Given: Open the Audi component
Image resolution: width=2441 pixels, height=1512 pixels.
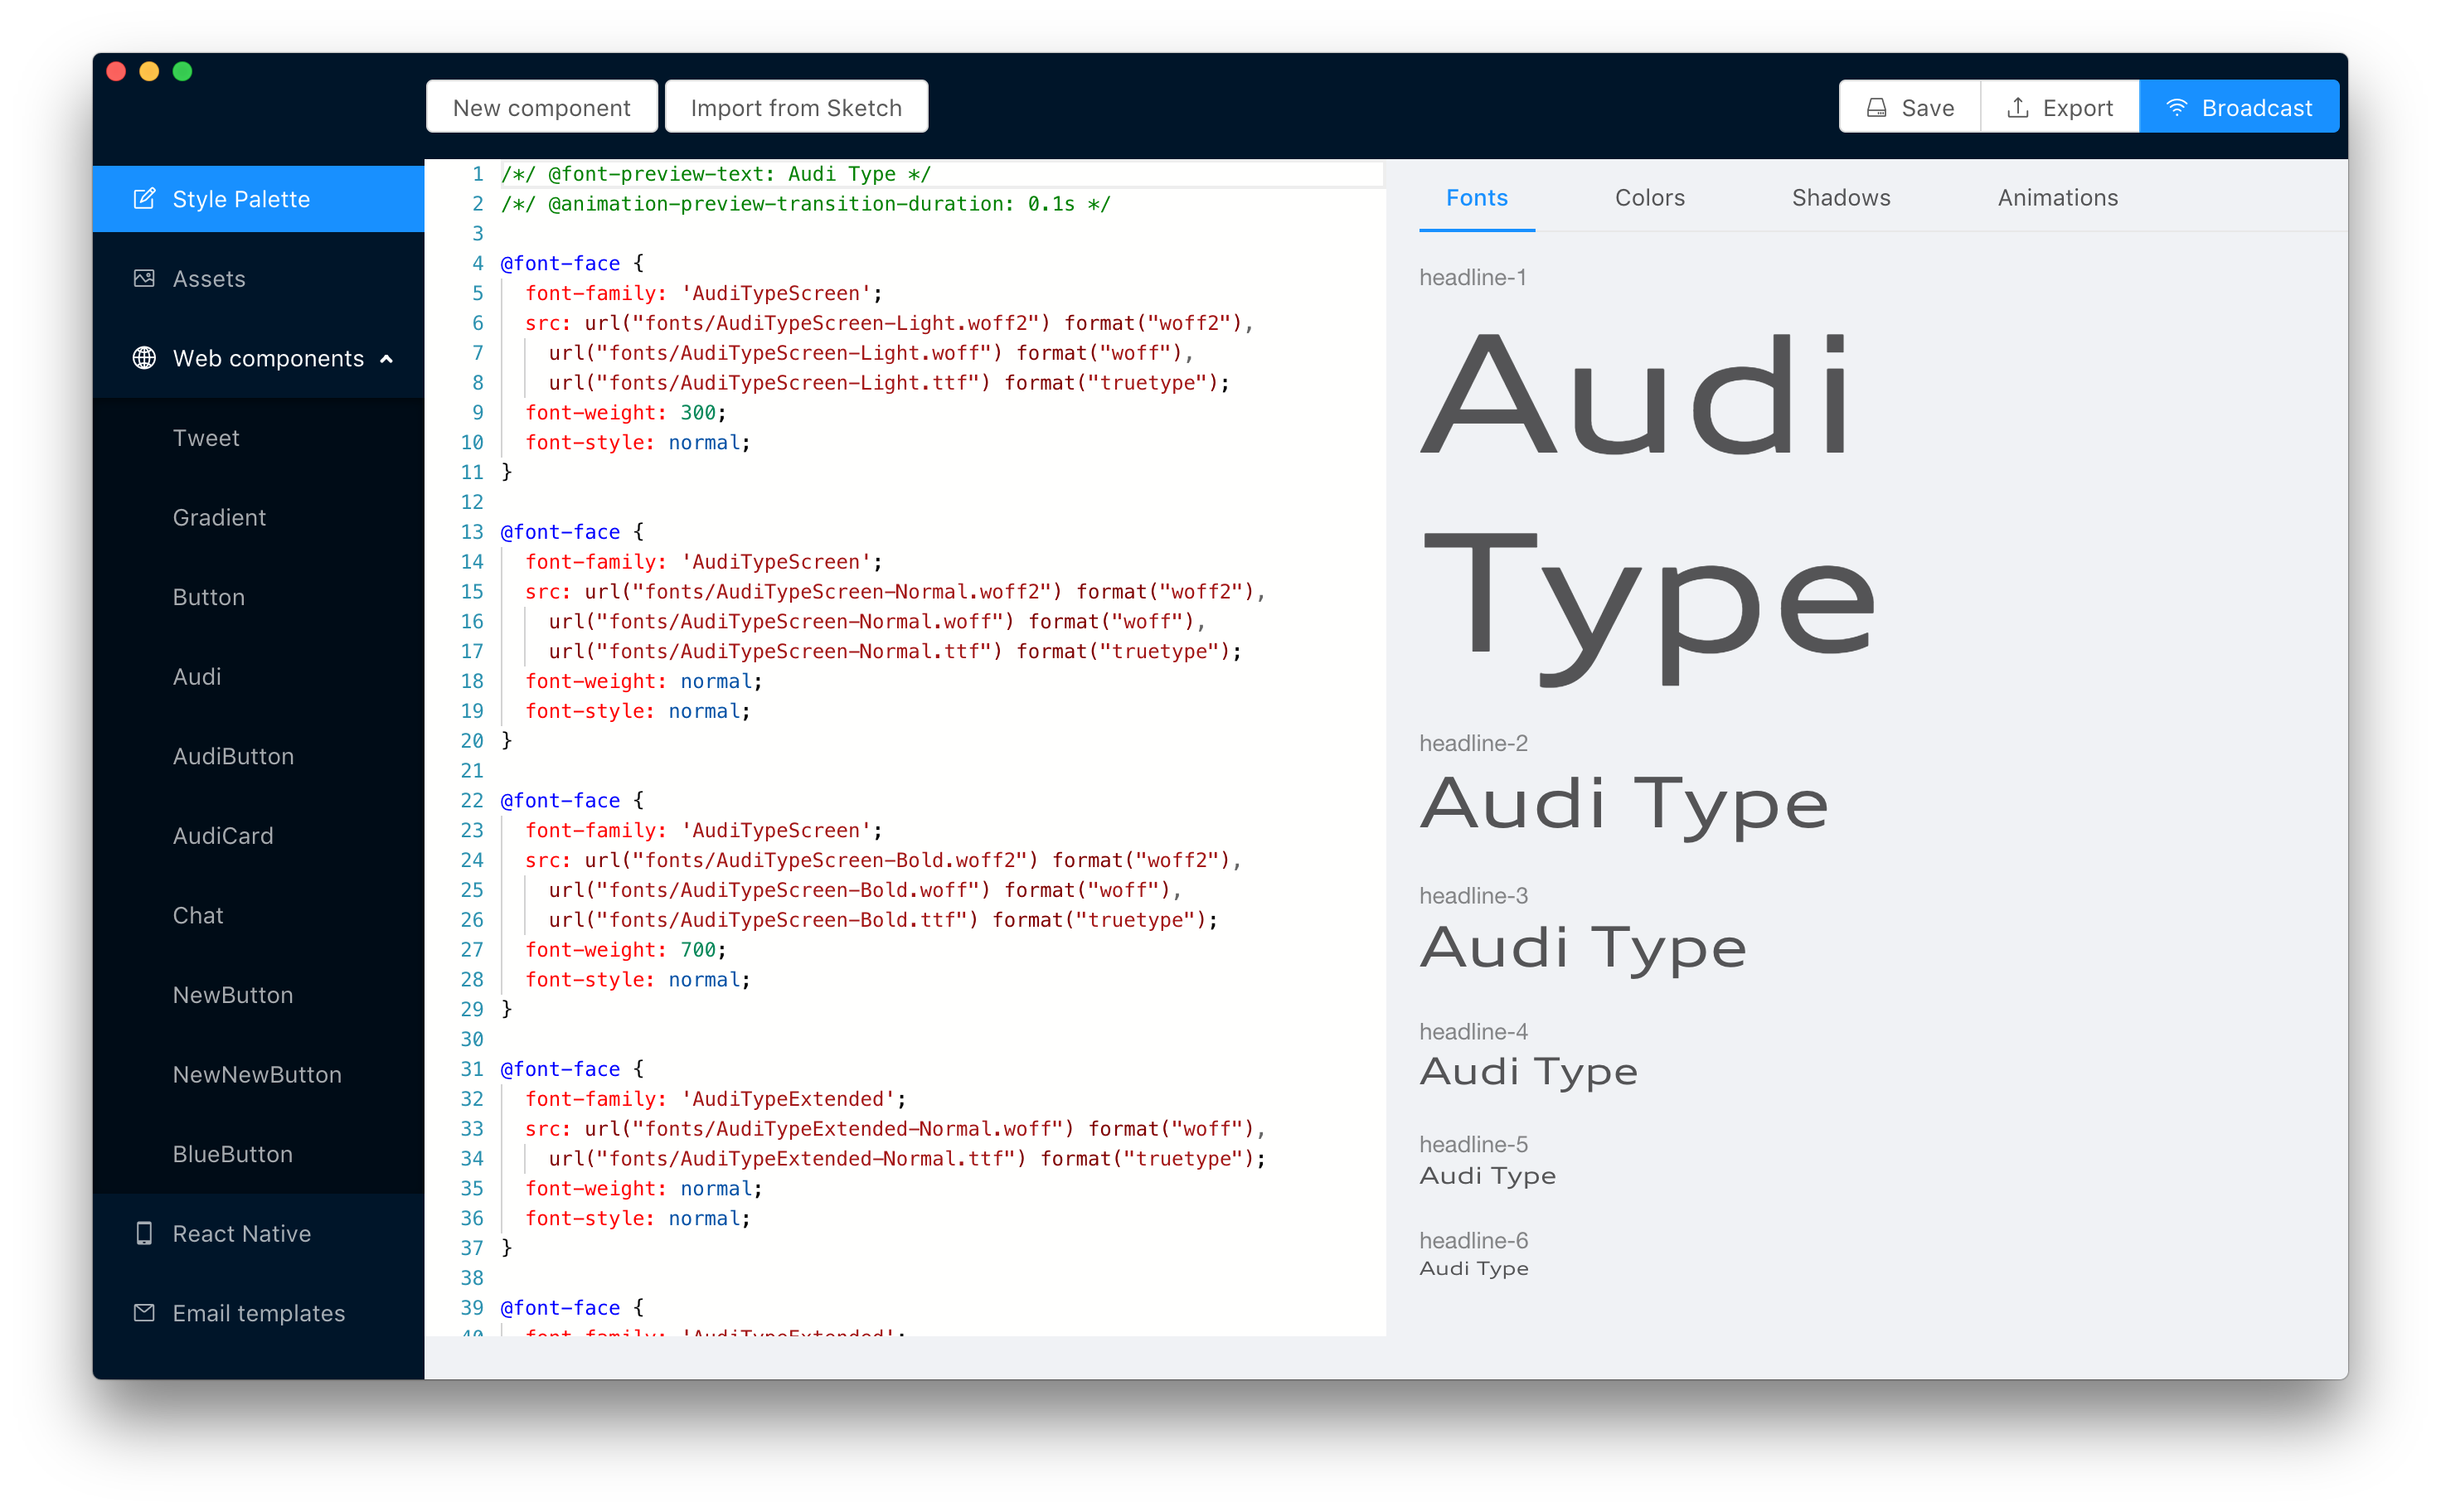Looking at the screenshot, I should pos(258,676).
